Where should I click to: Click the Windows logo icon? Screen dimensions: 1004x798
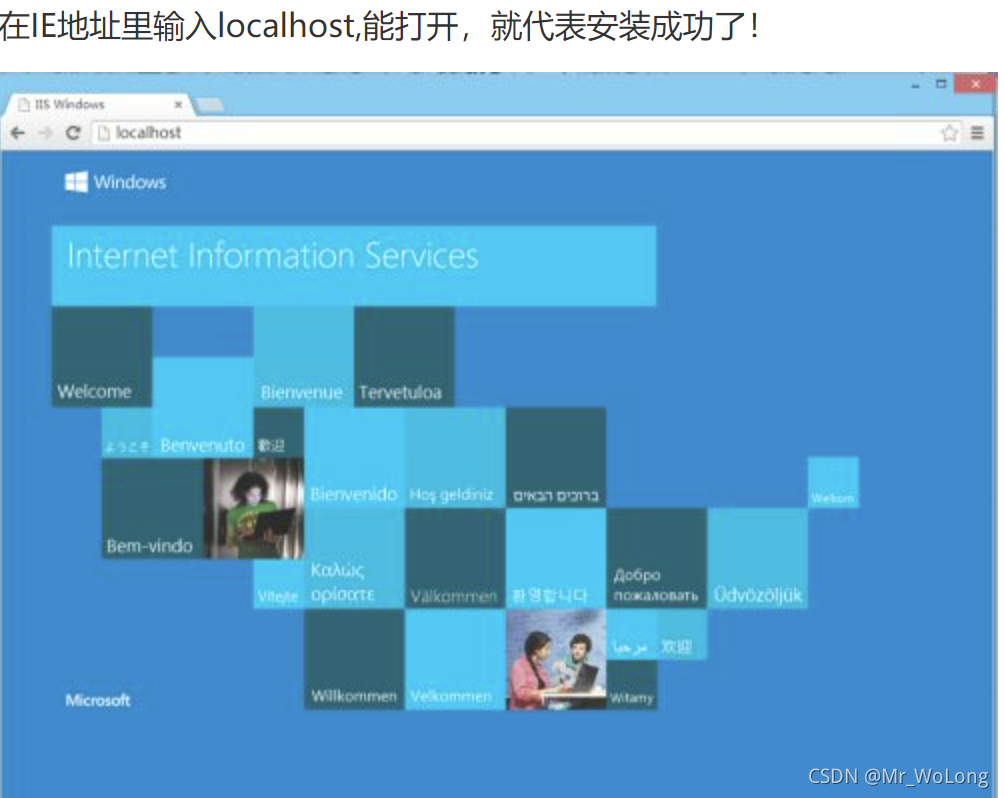[x=76, y=182]
